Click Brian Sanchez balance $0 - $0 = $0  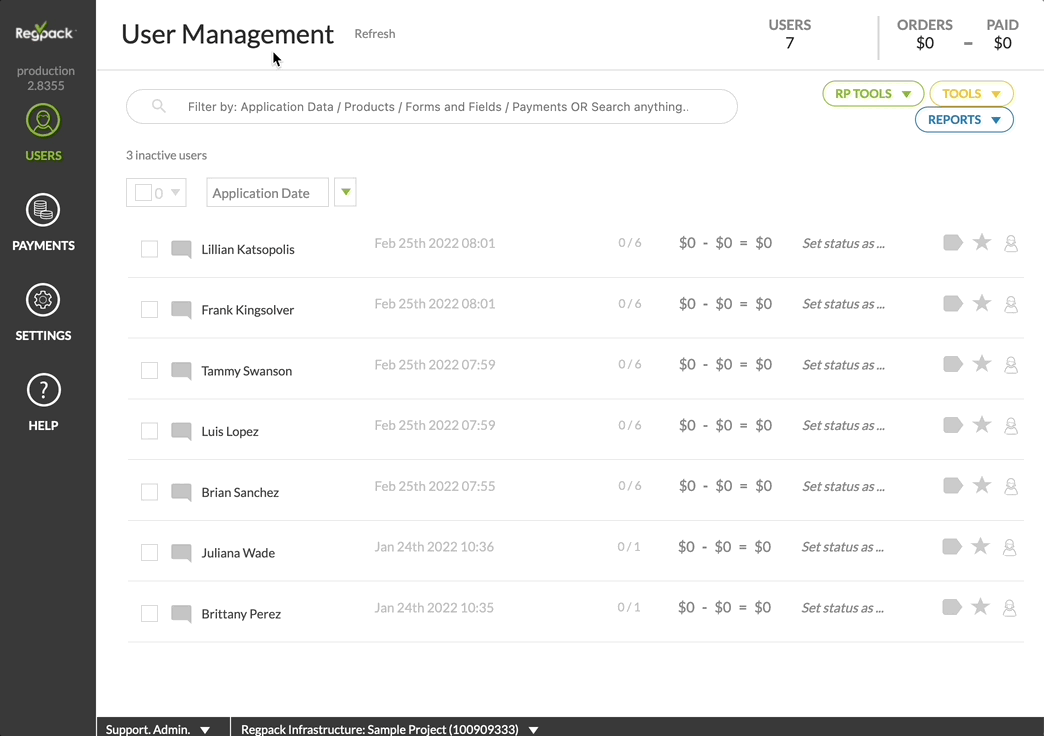[x=725, y=486]
